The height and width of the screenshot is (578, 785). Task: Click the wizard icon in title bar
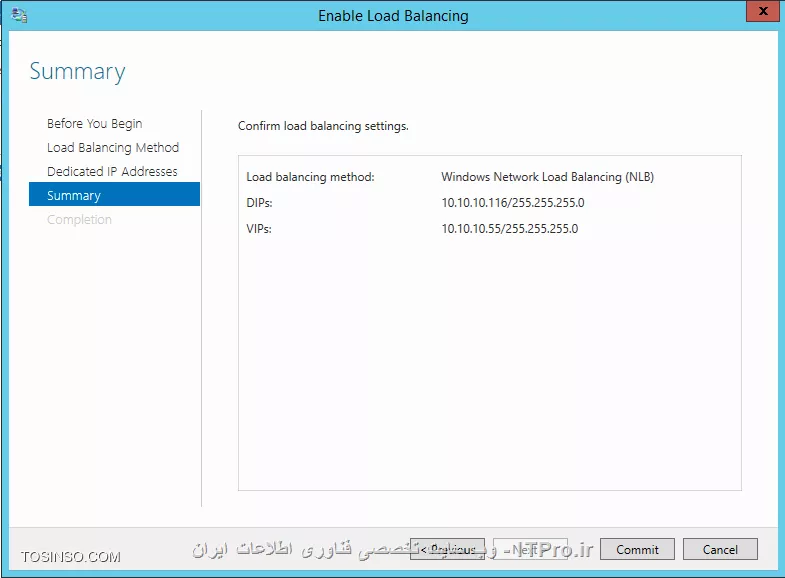coord(19,15)
